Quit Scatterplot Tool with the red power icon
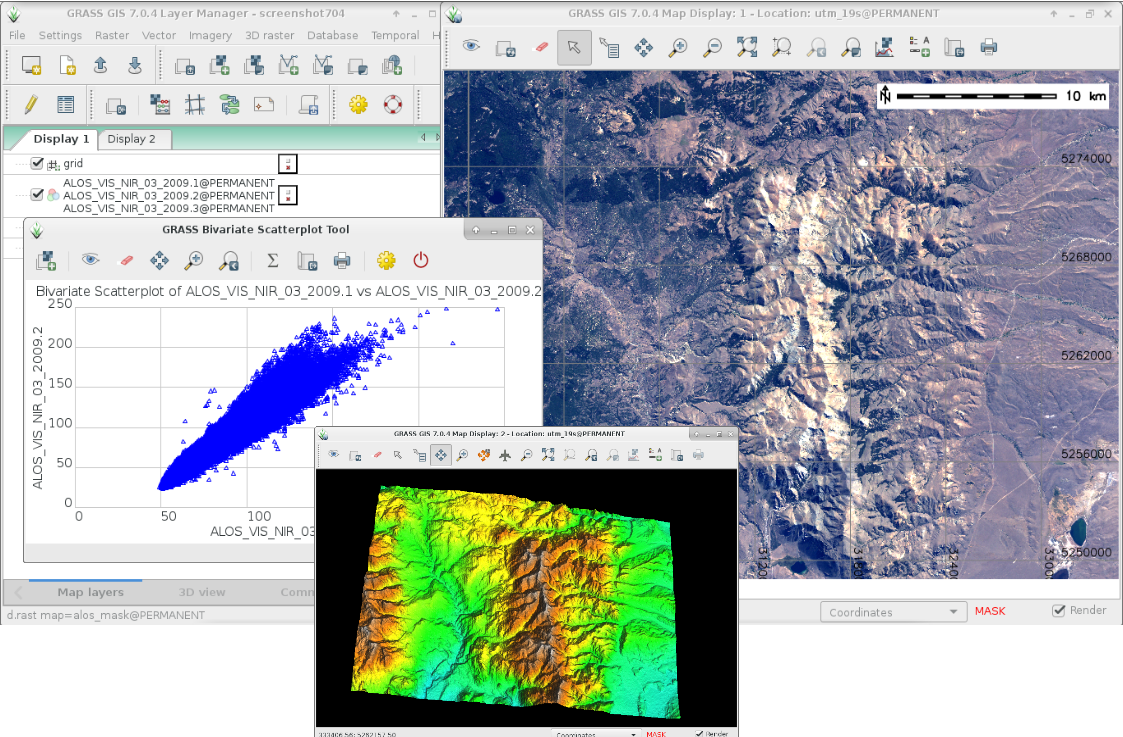 (421, 260)
